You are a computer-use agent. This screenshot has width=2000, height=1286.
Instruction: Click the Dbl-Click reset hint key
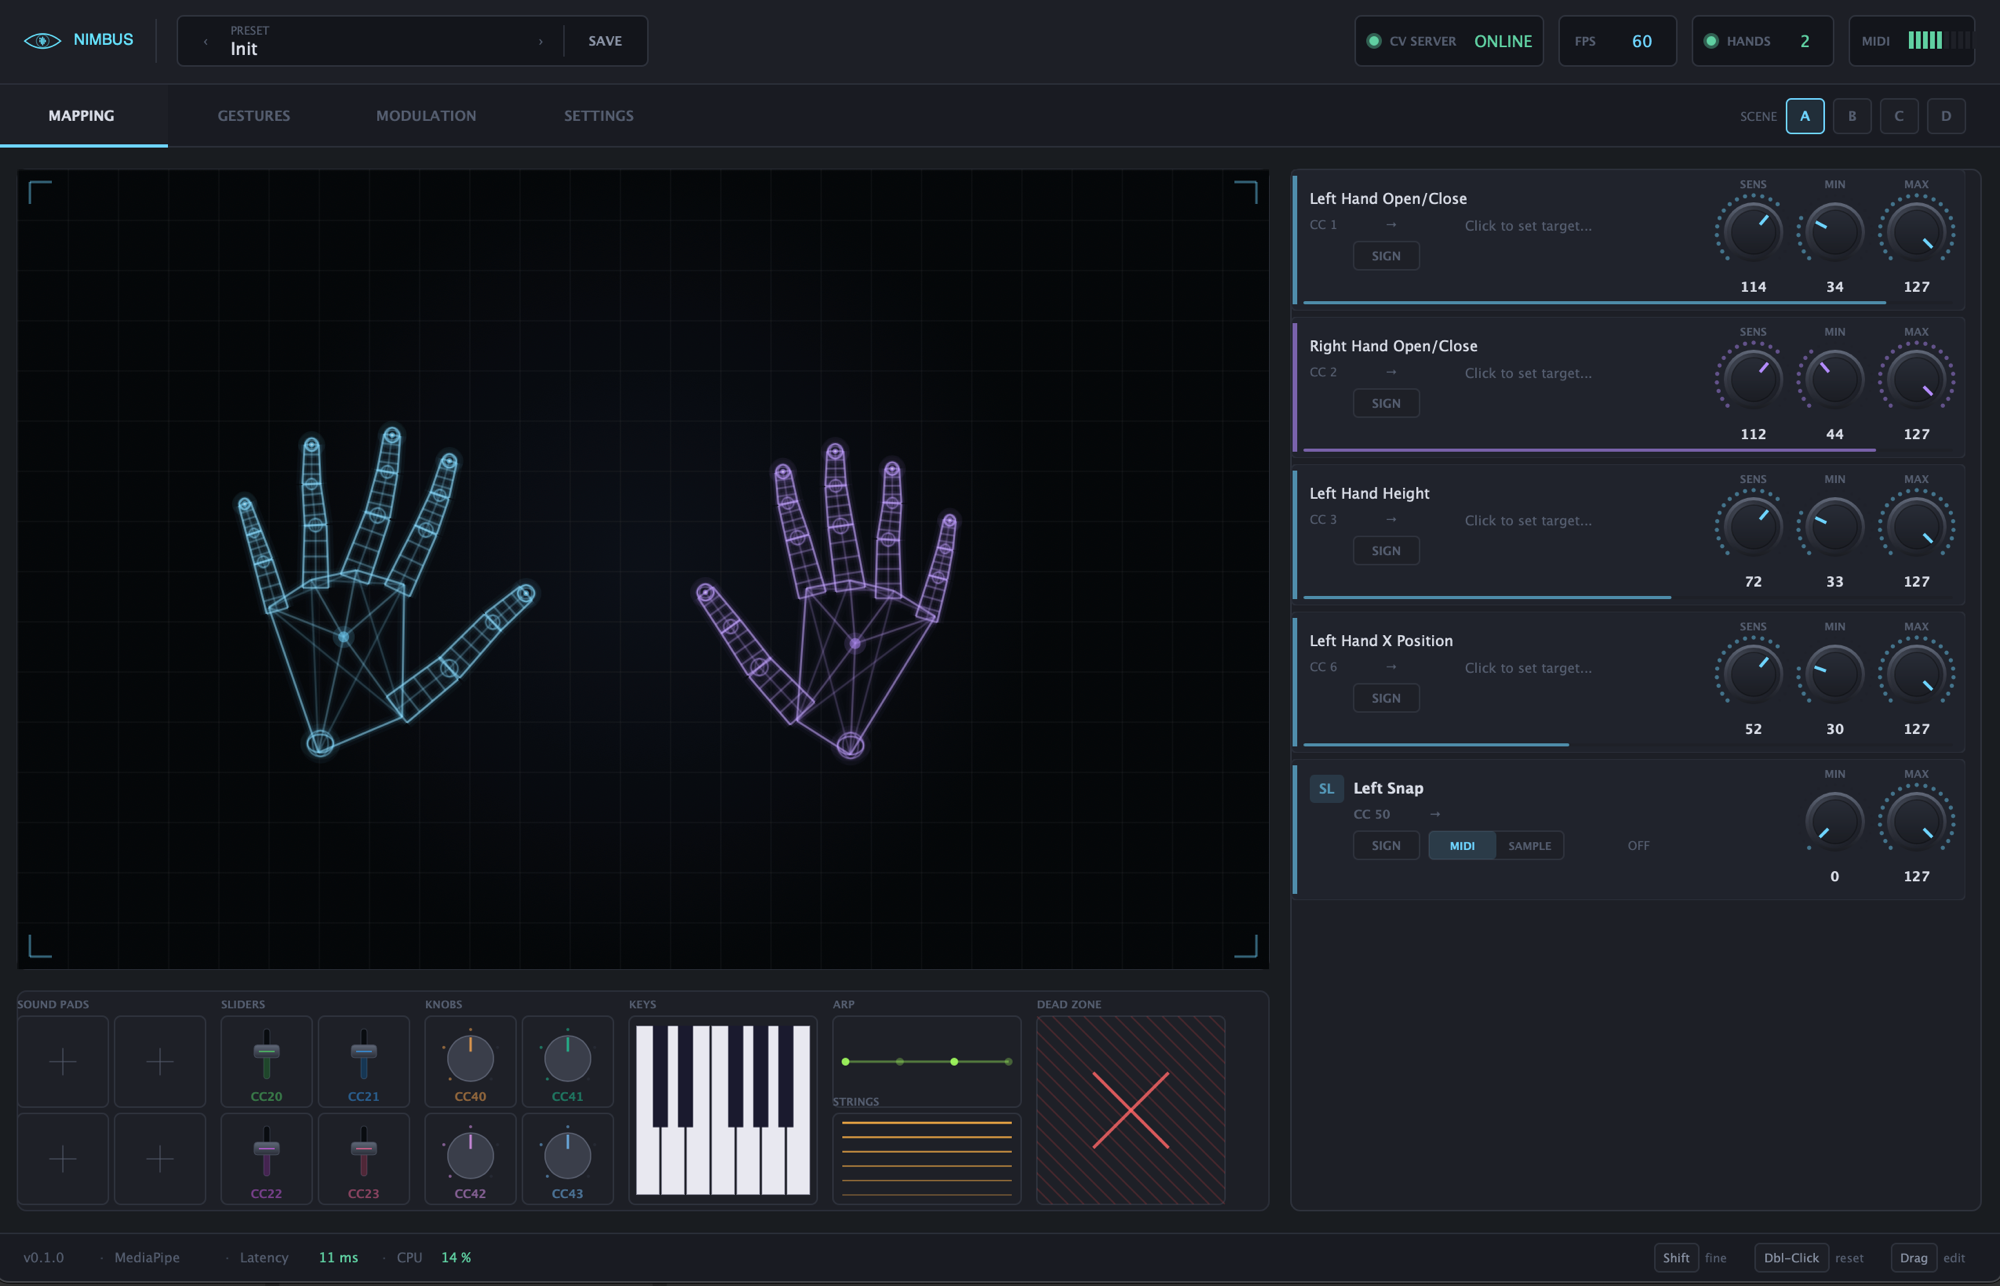pyautogui.click(x=1791, y=1258)
